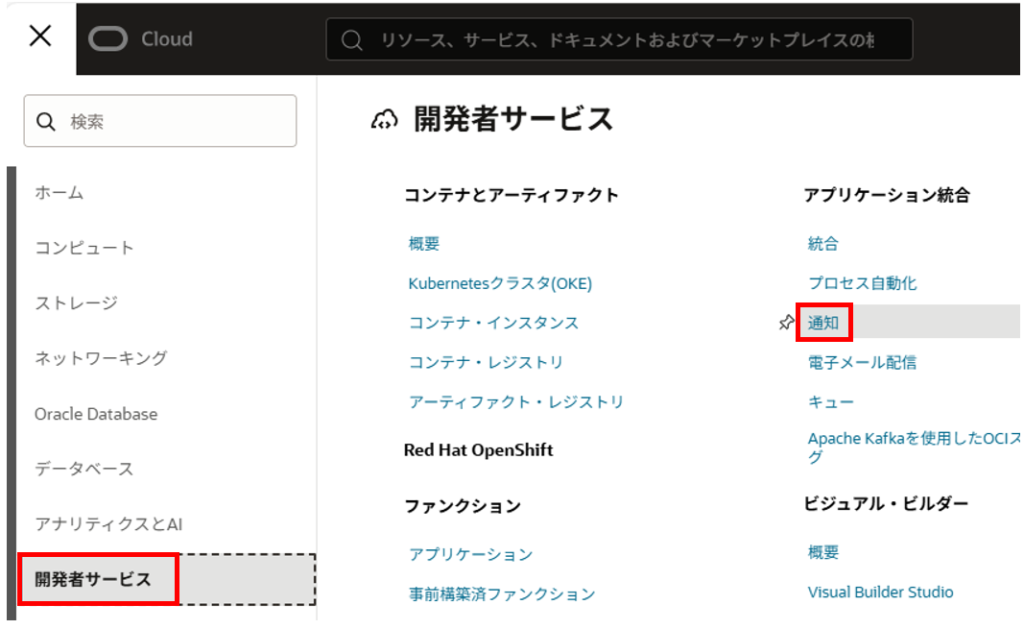1024x629 pixels.
Task: Open Kubernetesクラスタ(OKE) link
Action: tap(500, 283)
